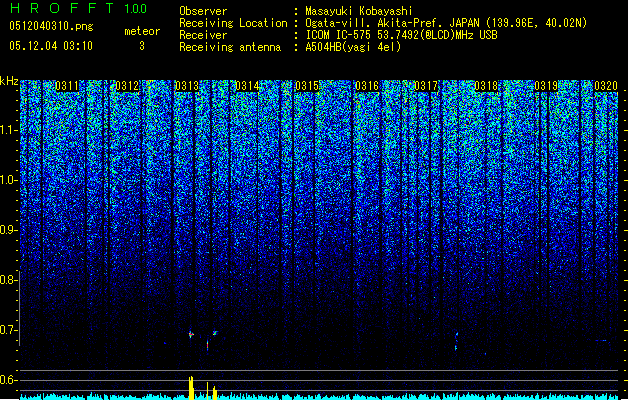The height and width of the screenshot is (400, 629).
Task: Click the 0314 time marker
Action: click(x=247, y=86)
